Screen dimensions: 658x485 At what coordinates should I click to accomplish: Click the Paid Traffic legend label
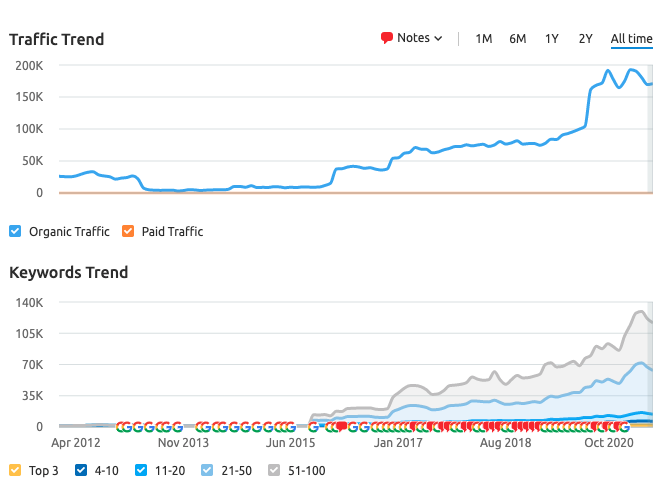(x=172, y=232)
